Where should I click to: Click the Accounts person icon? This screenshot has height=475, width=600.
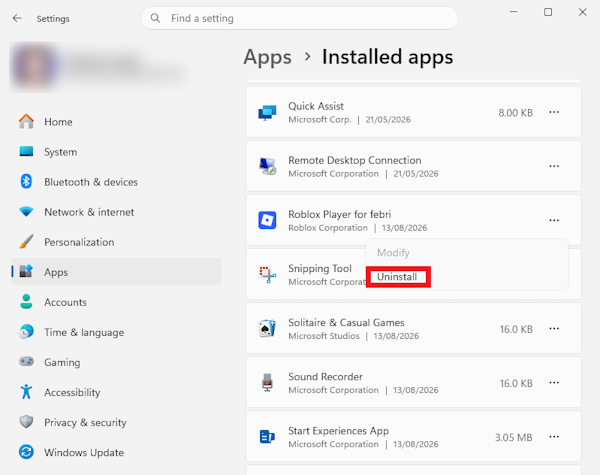coord(26,302)
